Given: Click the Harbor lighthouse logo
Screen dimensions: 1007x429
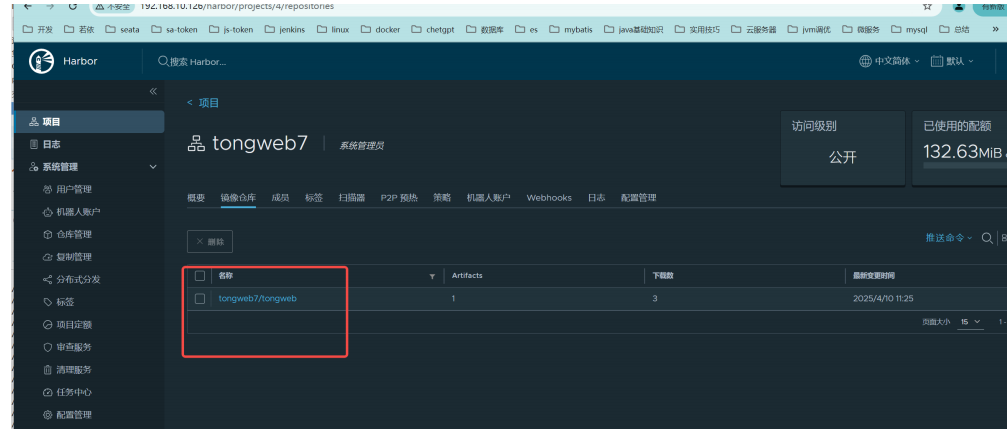Looking at the screenshot, I should pos(42,61).
